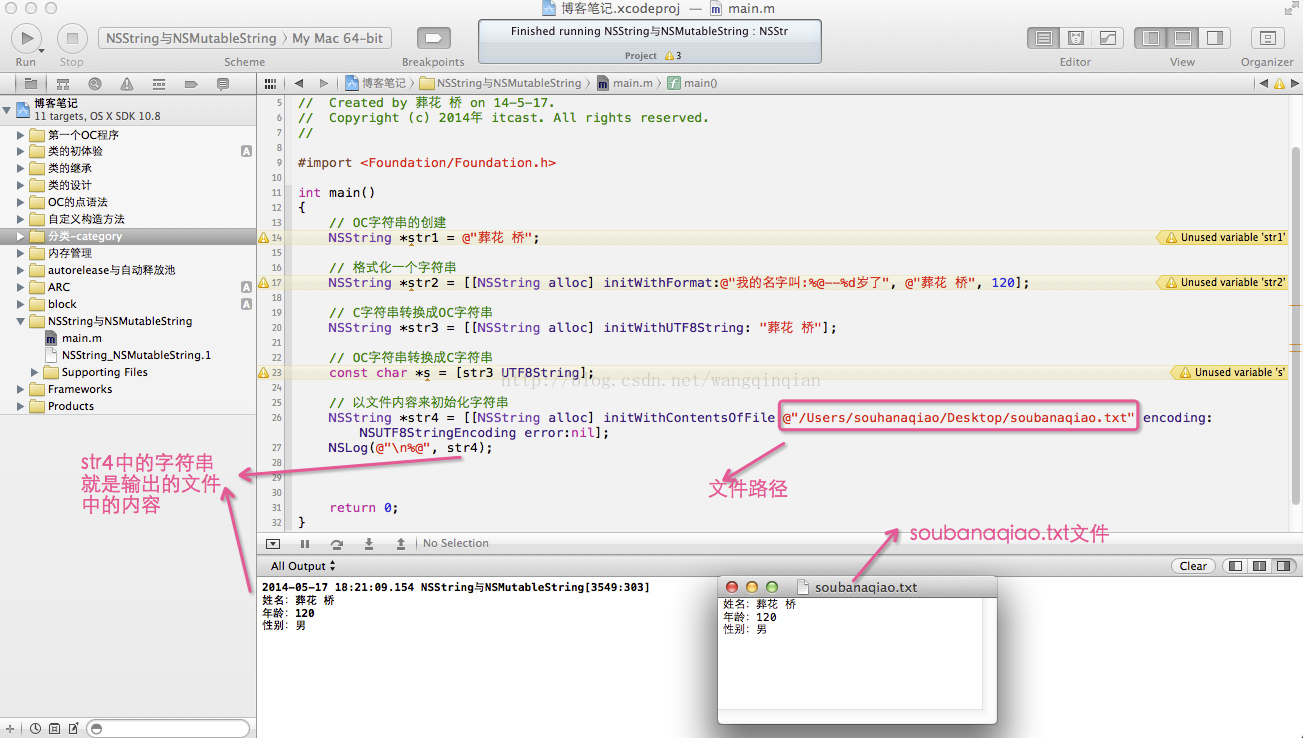The image size is (1303, 738).
Task: Stop the running program
Action: click(x=71, y=38)
